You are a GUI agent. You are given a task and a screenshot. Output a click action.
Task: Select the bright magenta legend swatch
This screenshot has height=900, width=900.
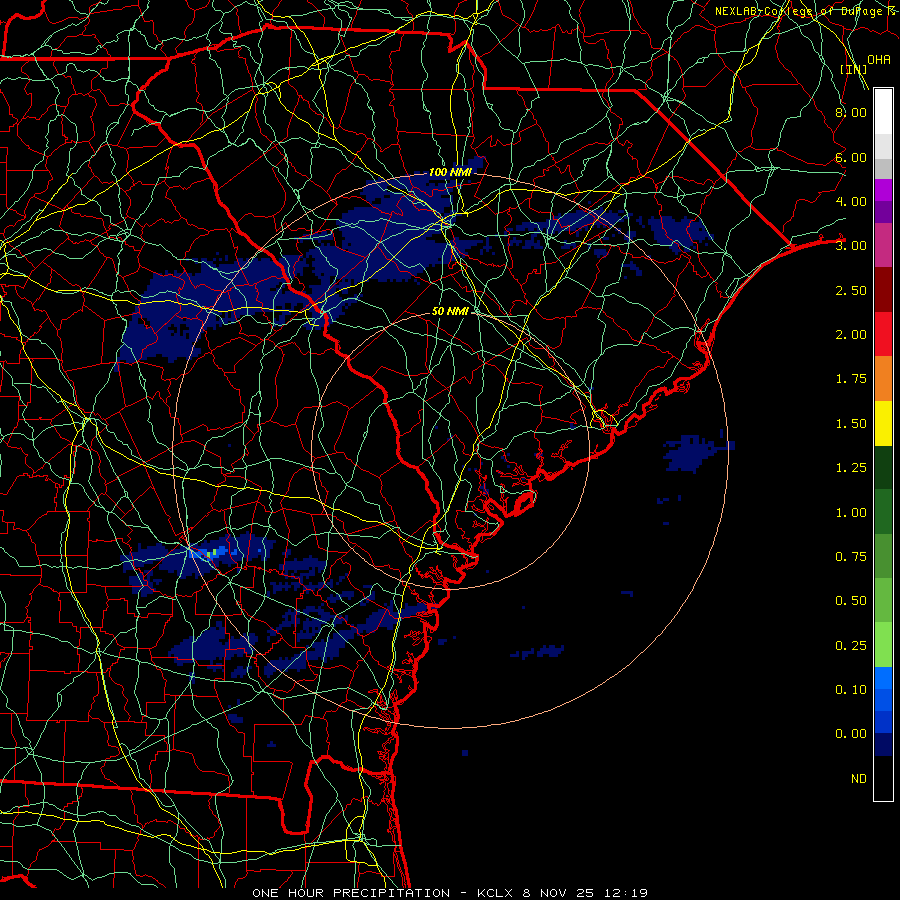[x=883, y=190]
